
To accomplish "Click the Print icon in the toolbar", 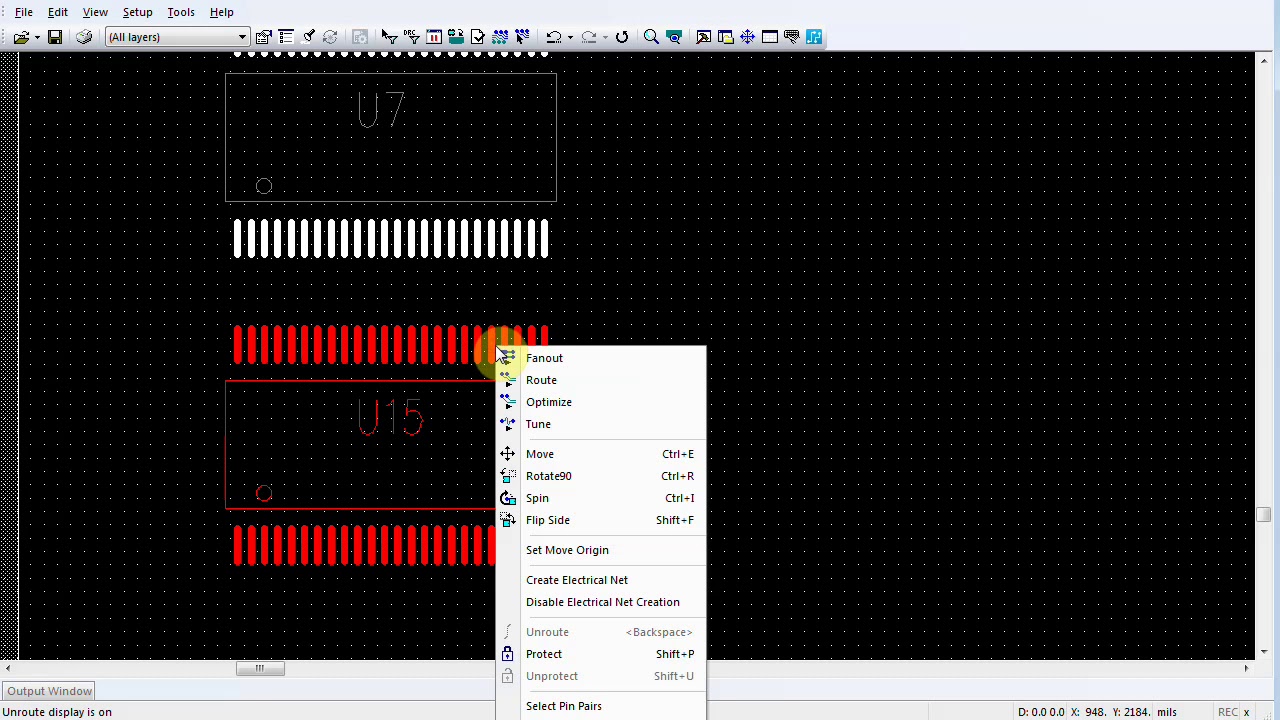I will tap(84, 37).
